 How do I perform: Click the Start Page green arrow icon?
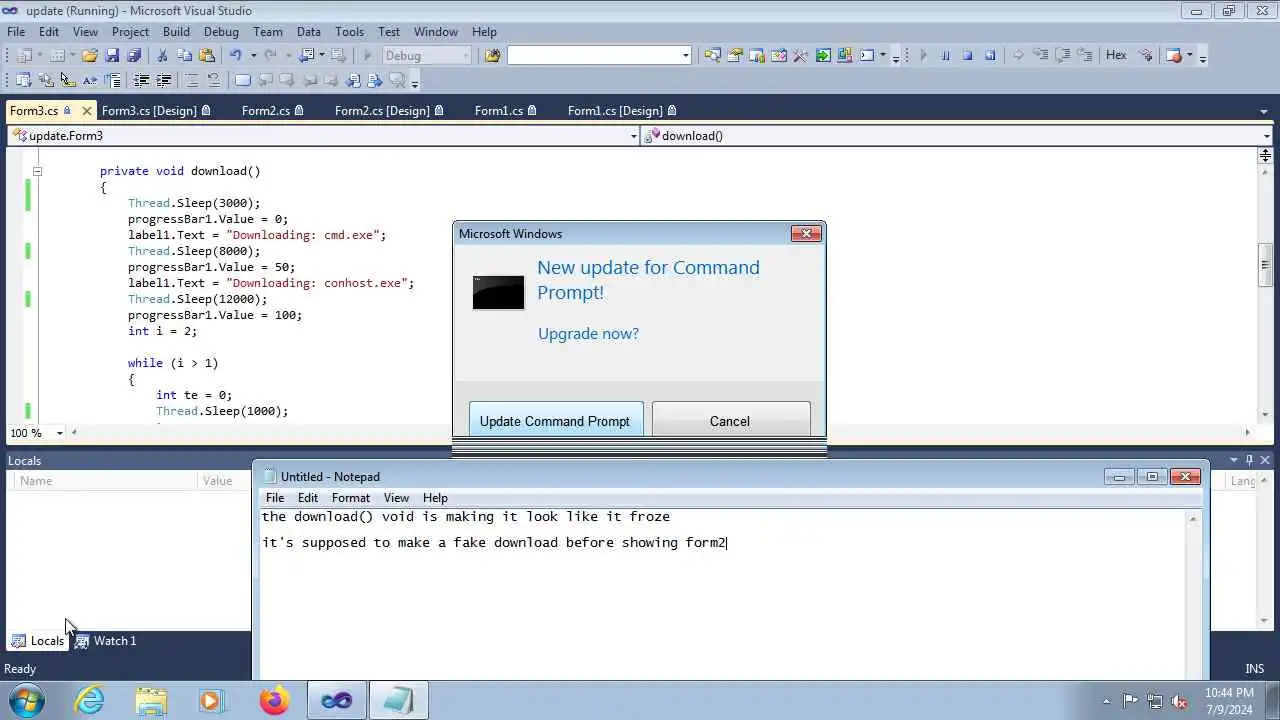(x=823, y=56)
